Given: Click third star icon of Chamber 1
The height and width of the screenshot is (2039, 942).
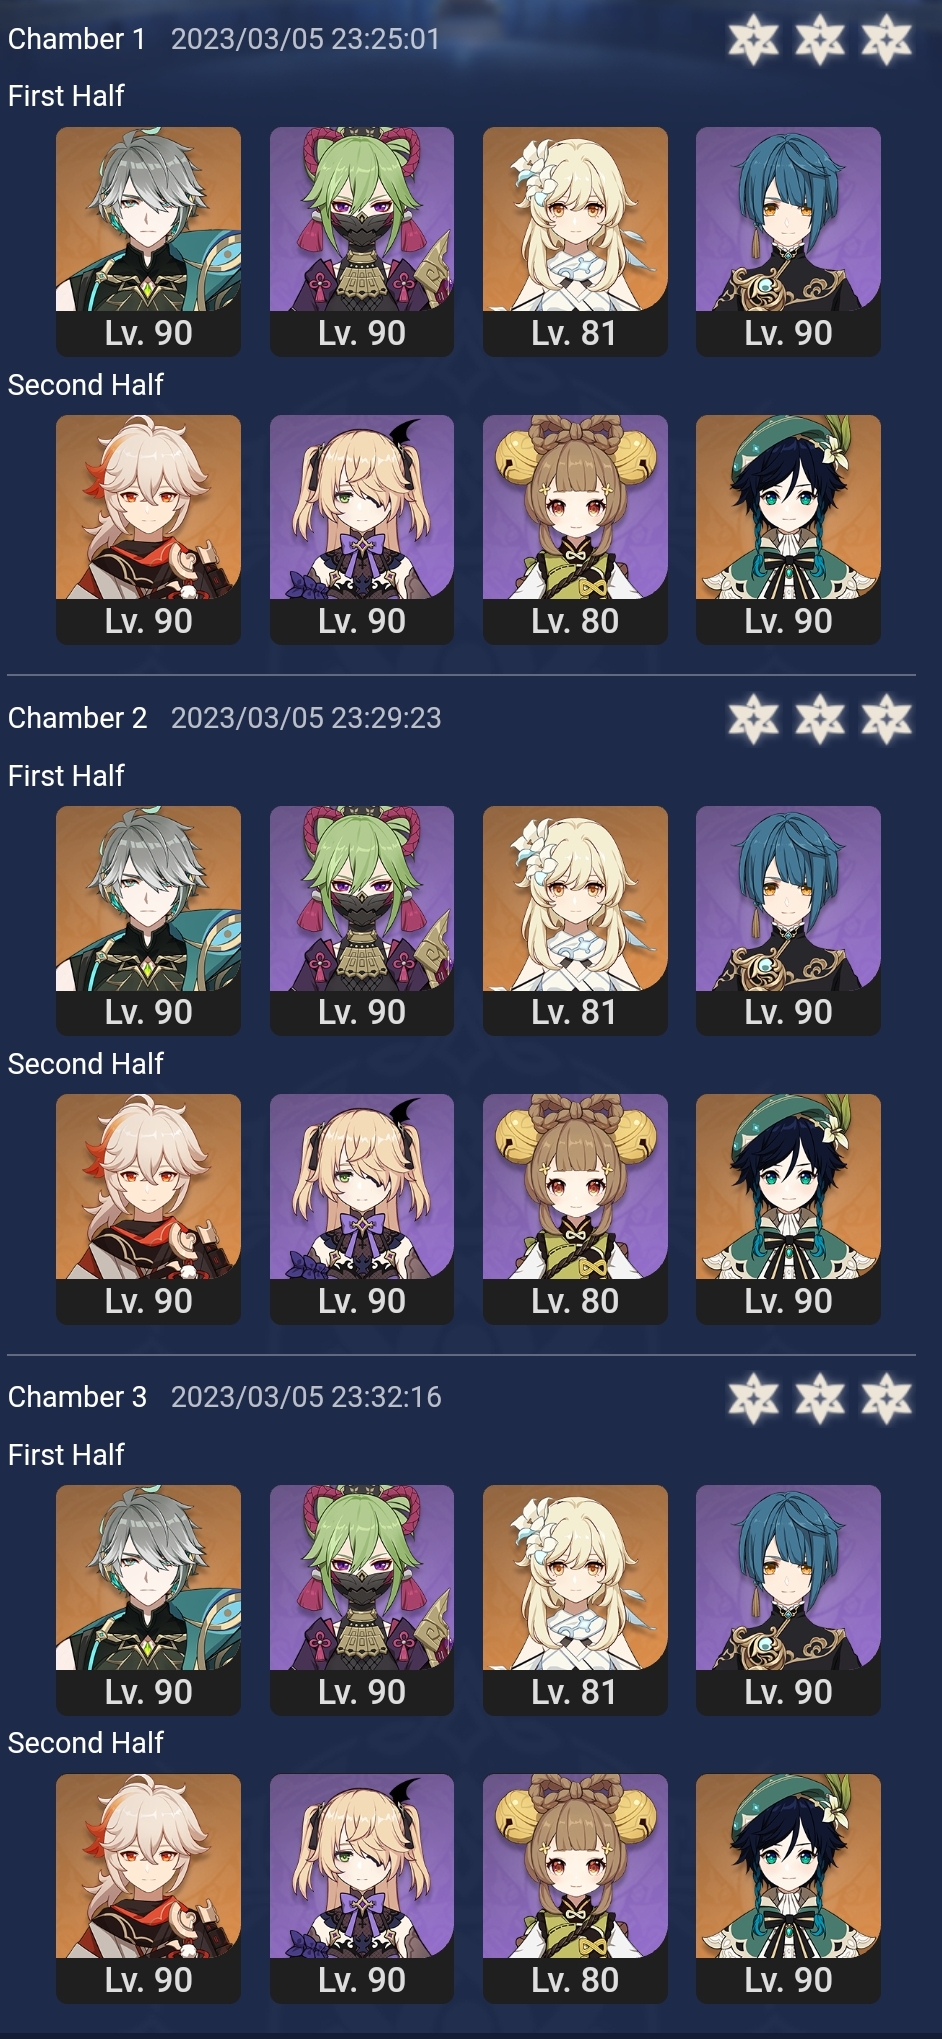Looking at the screenshot, I should point(886,41).
